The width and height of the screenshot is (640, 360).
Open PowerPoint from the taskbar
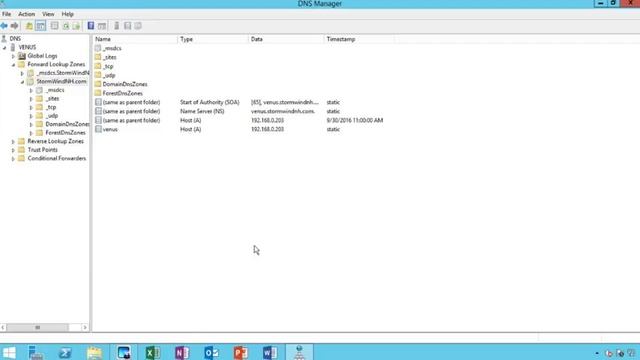[x=241, y=352]
